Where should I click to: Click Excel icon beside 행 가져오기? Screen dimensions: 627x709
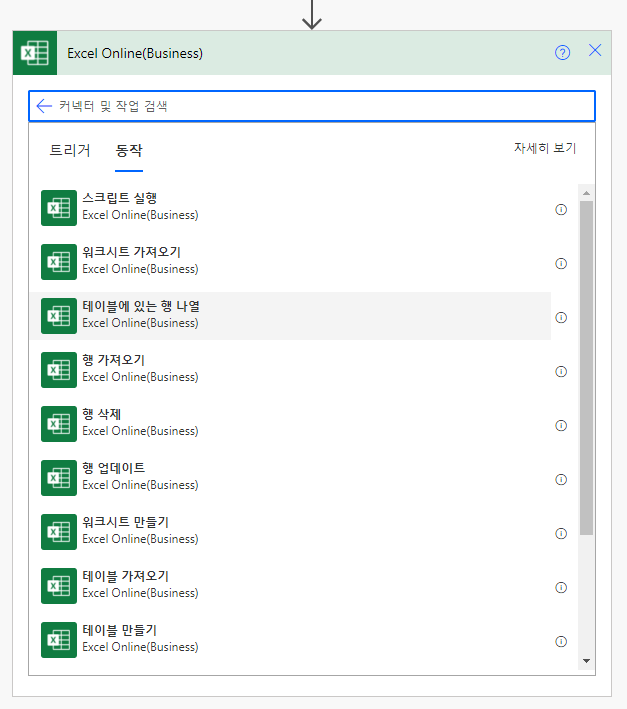click(59, 370)
